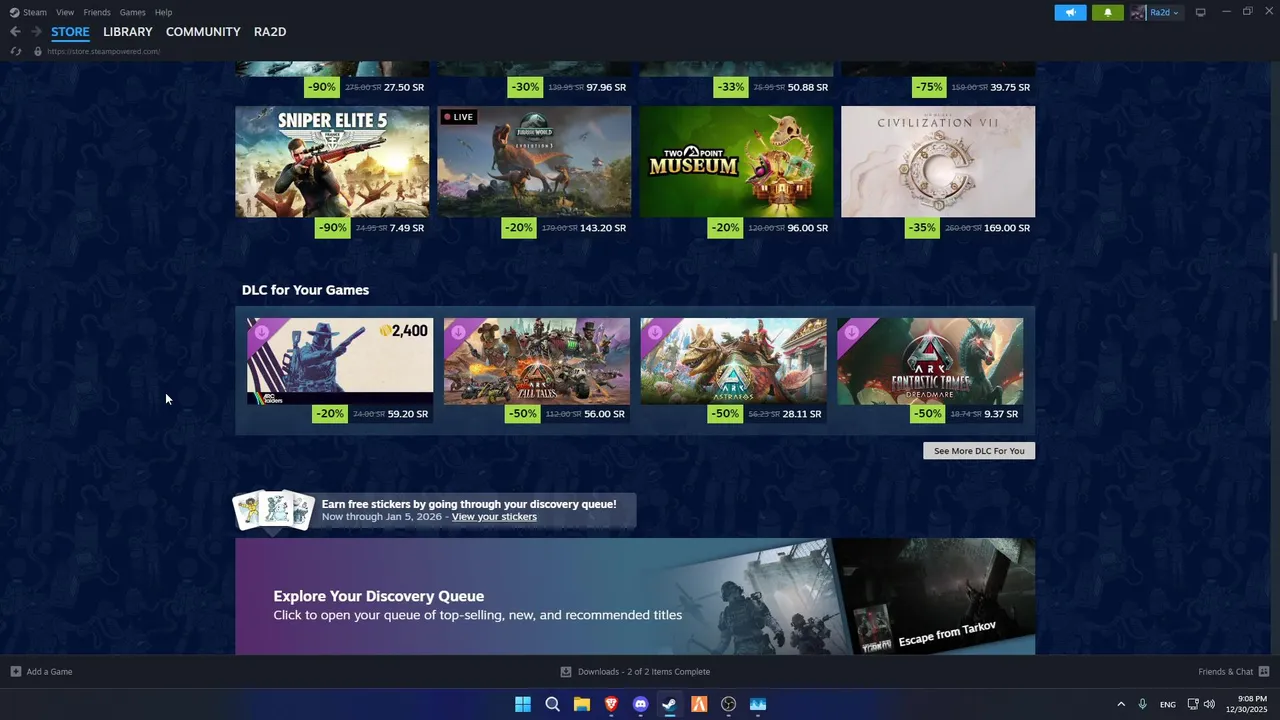The height and width of the screenshot is (720, 1280).
Task: Open the ARK Astraeos DLC card
Action: (x=733, y=361)
